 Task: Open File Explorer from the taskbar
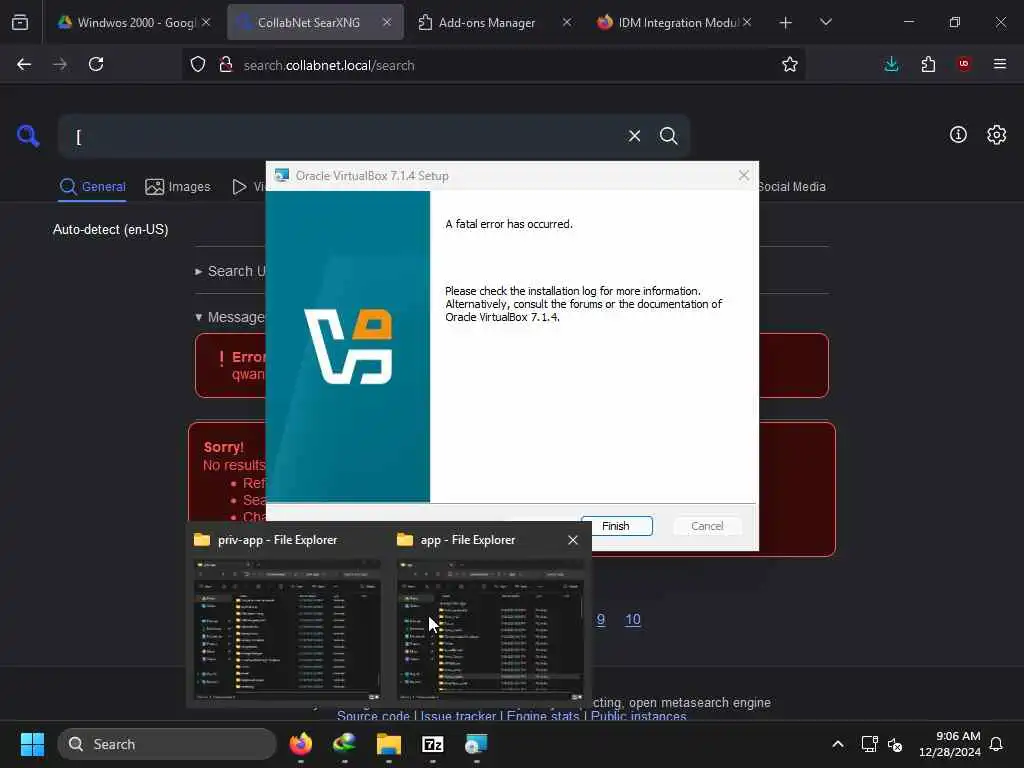[x=389, y=744]
